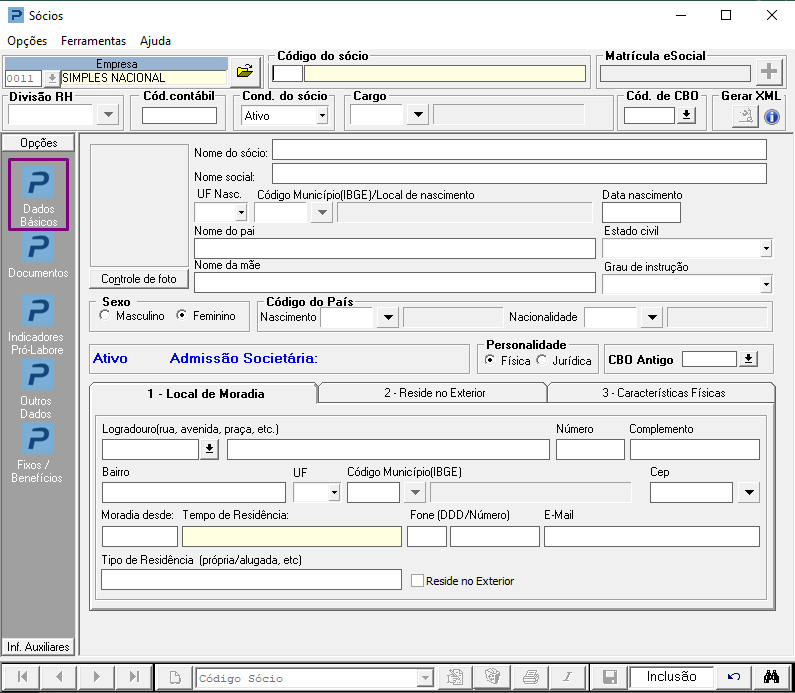
Task: Open the blue info icon under Gerar XML
Action: 772,117
